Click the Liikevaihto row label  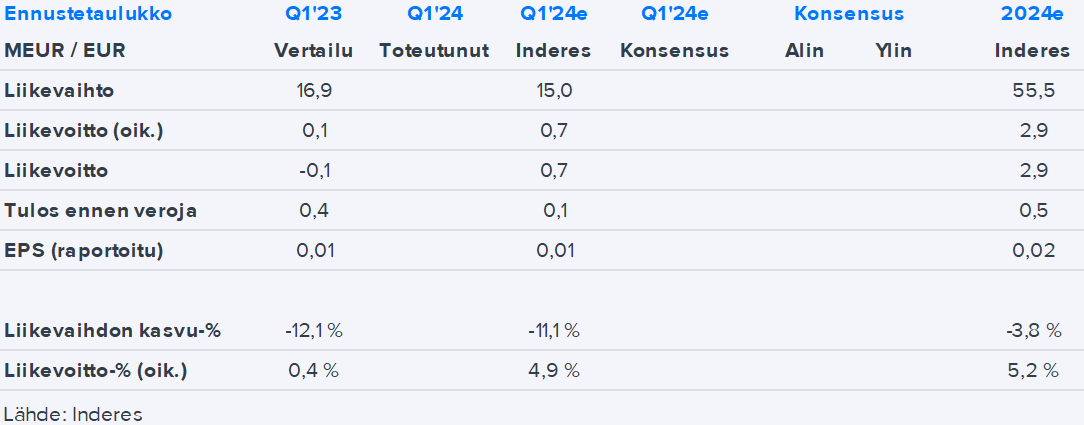(x=59, y=91)
